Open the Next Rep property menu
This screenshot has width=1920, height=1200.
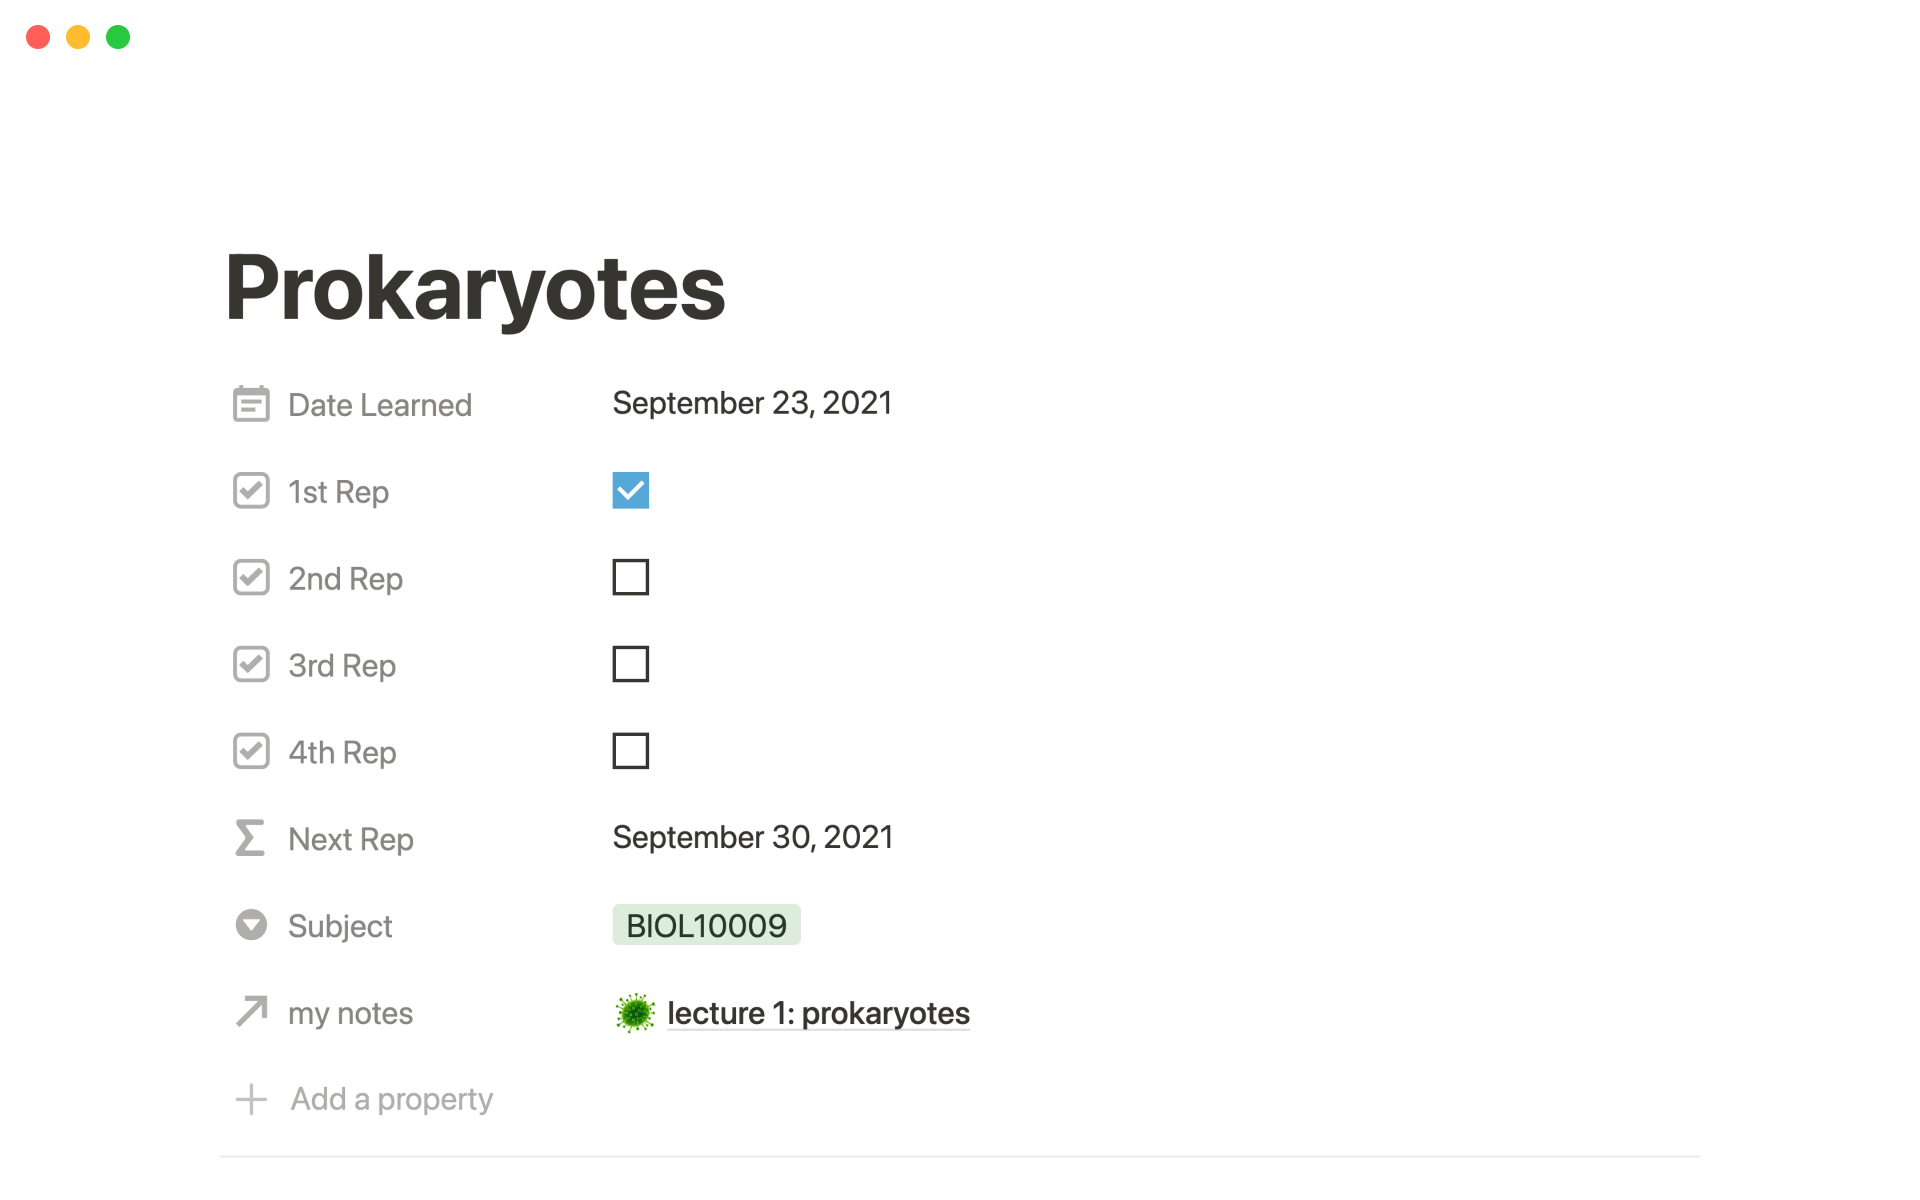(351, 839)
